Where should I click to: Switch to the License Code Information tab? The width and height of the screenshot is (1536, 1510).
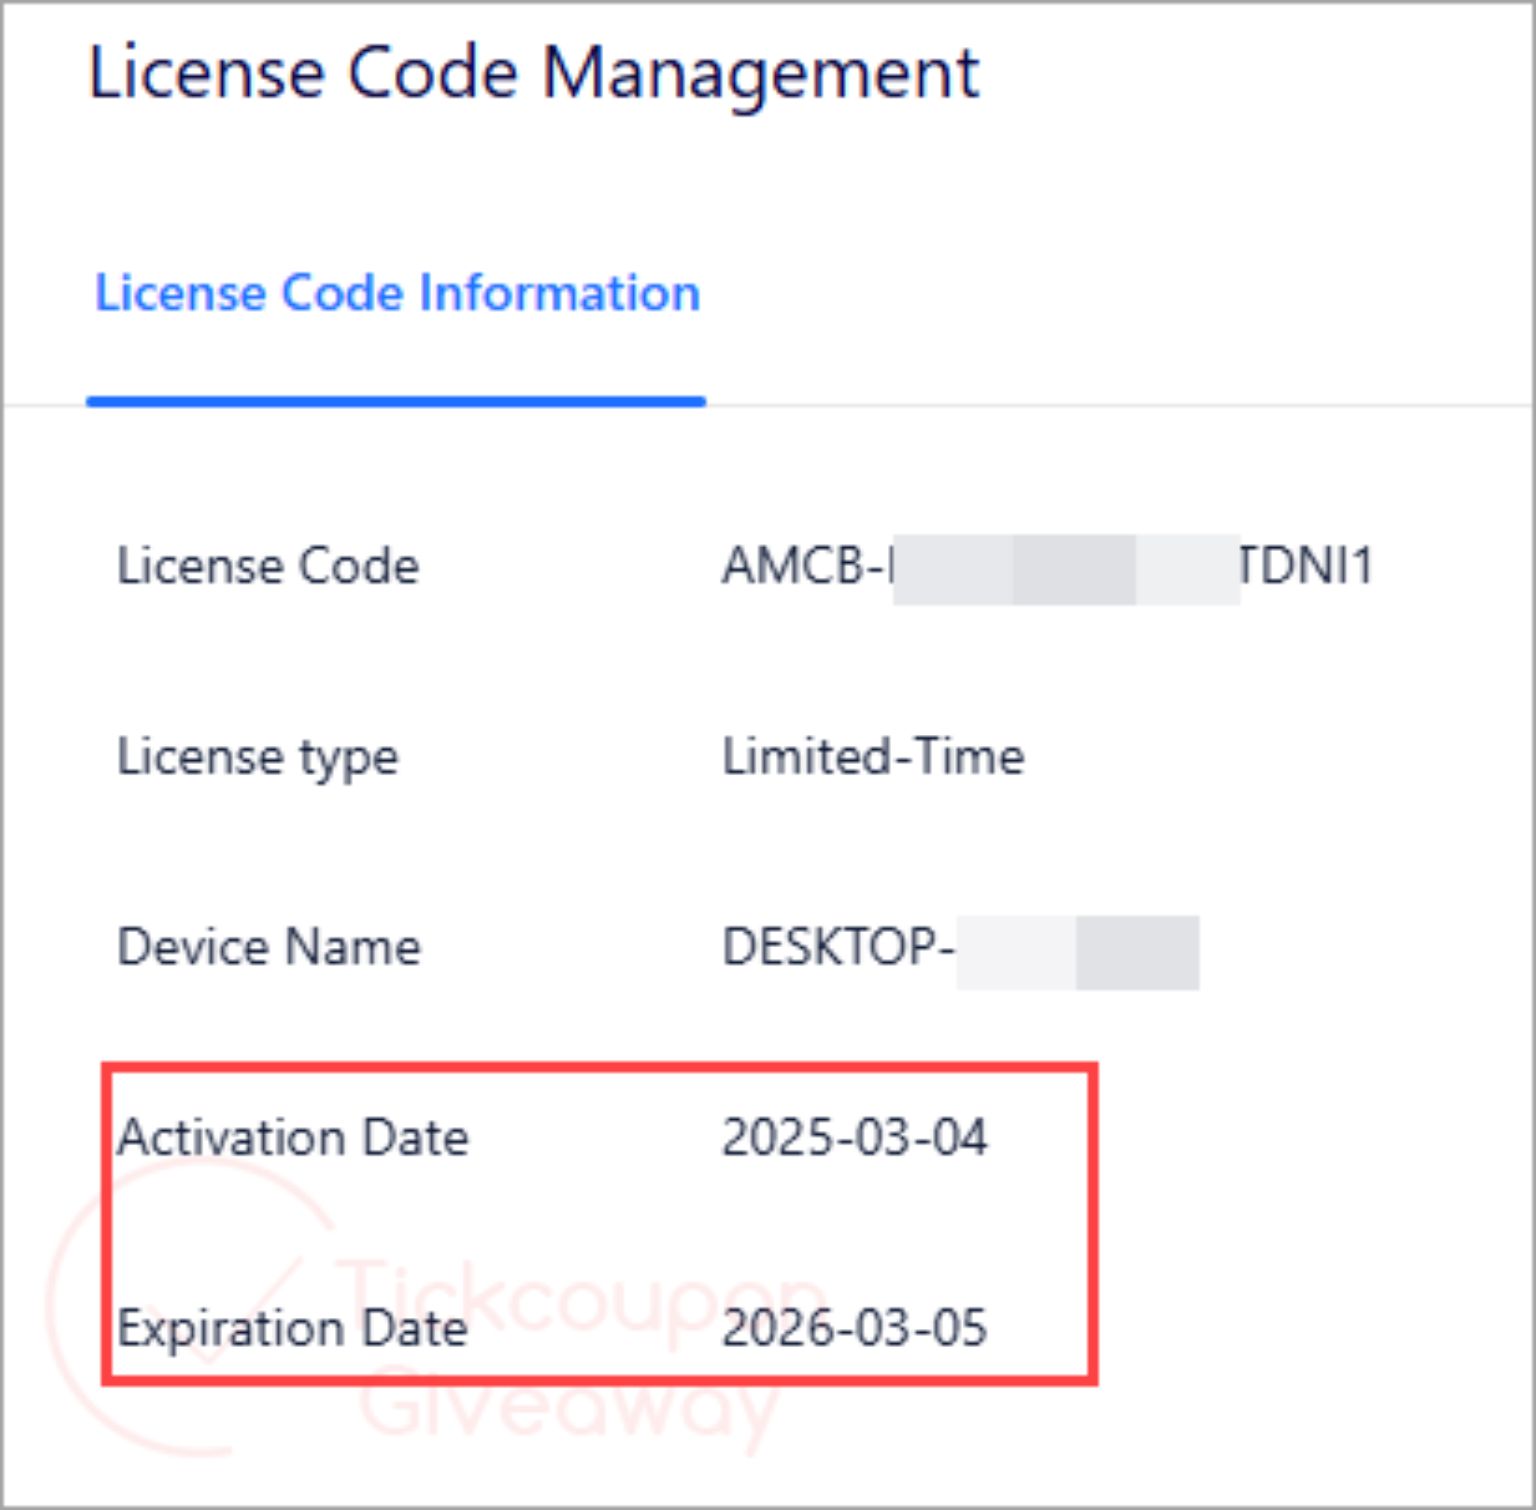pyautogui.click(x=397, y=293)
